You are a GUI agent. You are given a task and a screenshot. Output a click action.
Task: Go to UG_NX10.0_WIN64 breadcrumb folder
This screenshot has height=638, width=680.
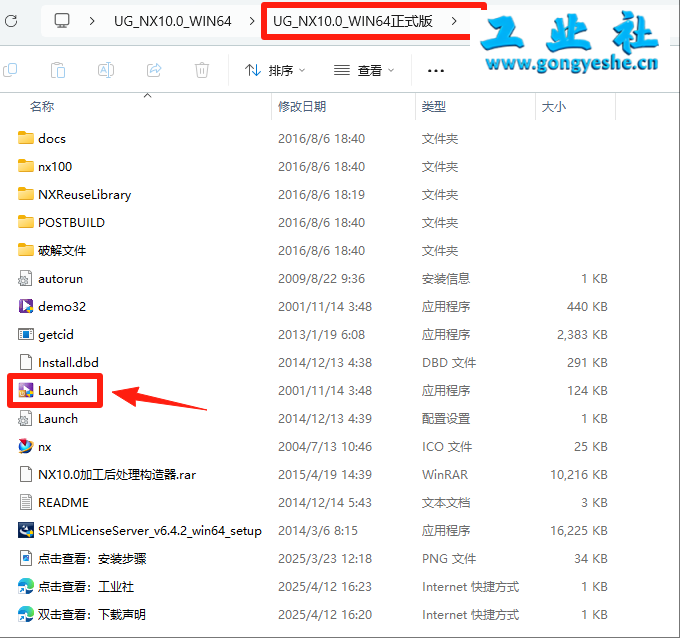click(173, 21)
